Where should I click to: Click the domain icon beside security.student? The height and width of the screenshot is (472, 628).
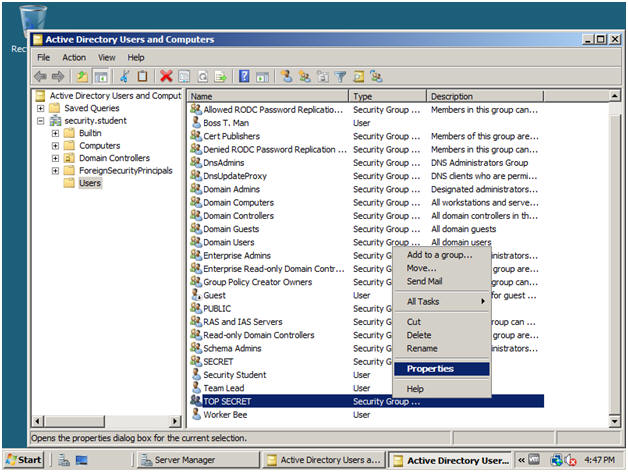click(55, 121)
